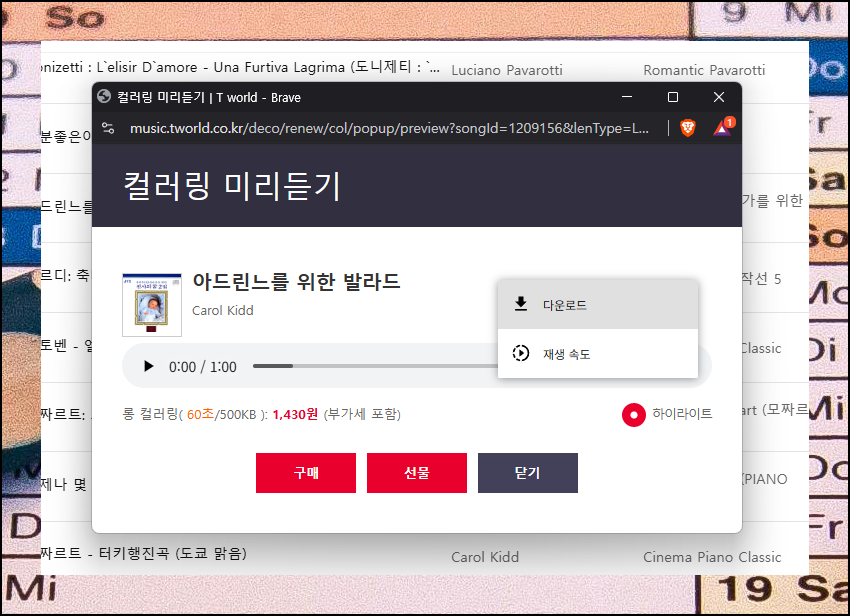Minimize the Brave popup window
850x616 pixels.
pos(627,97)
